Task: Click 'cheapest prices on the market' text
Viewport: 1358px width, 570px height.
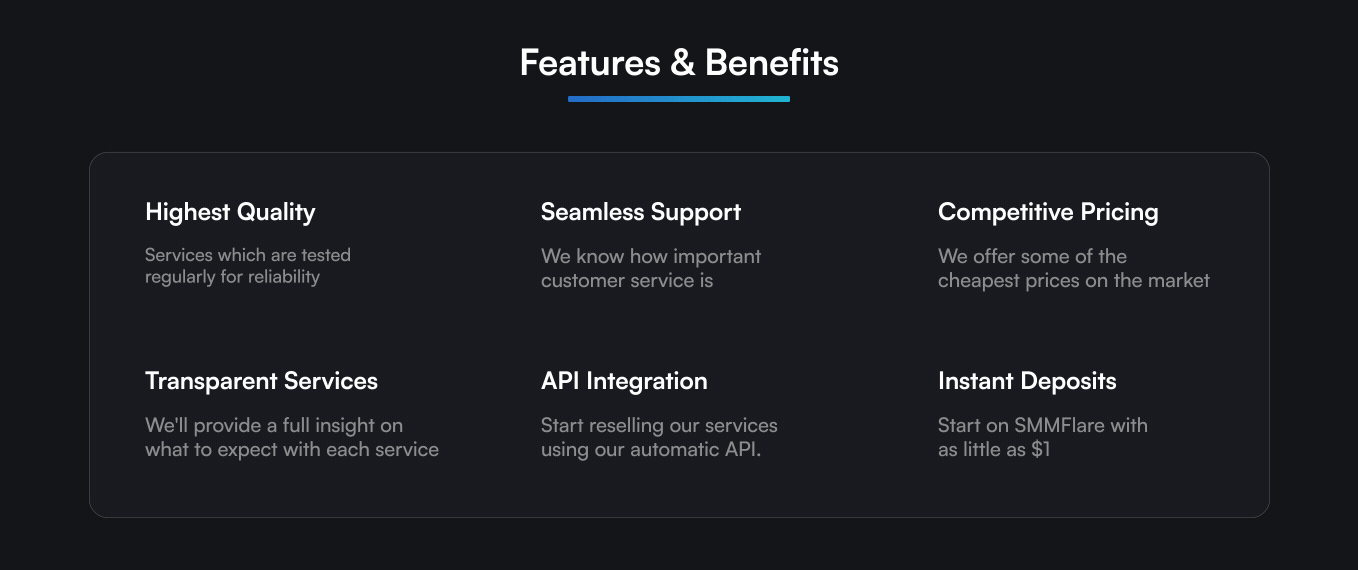Action: [x=1073, y=281]
